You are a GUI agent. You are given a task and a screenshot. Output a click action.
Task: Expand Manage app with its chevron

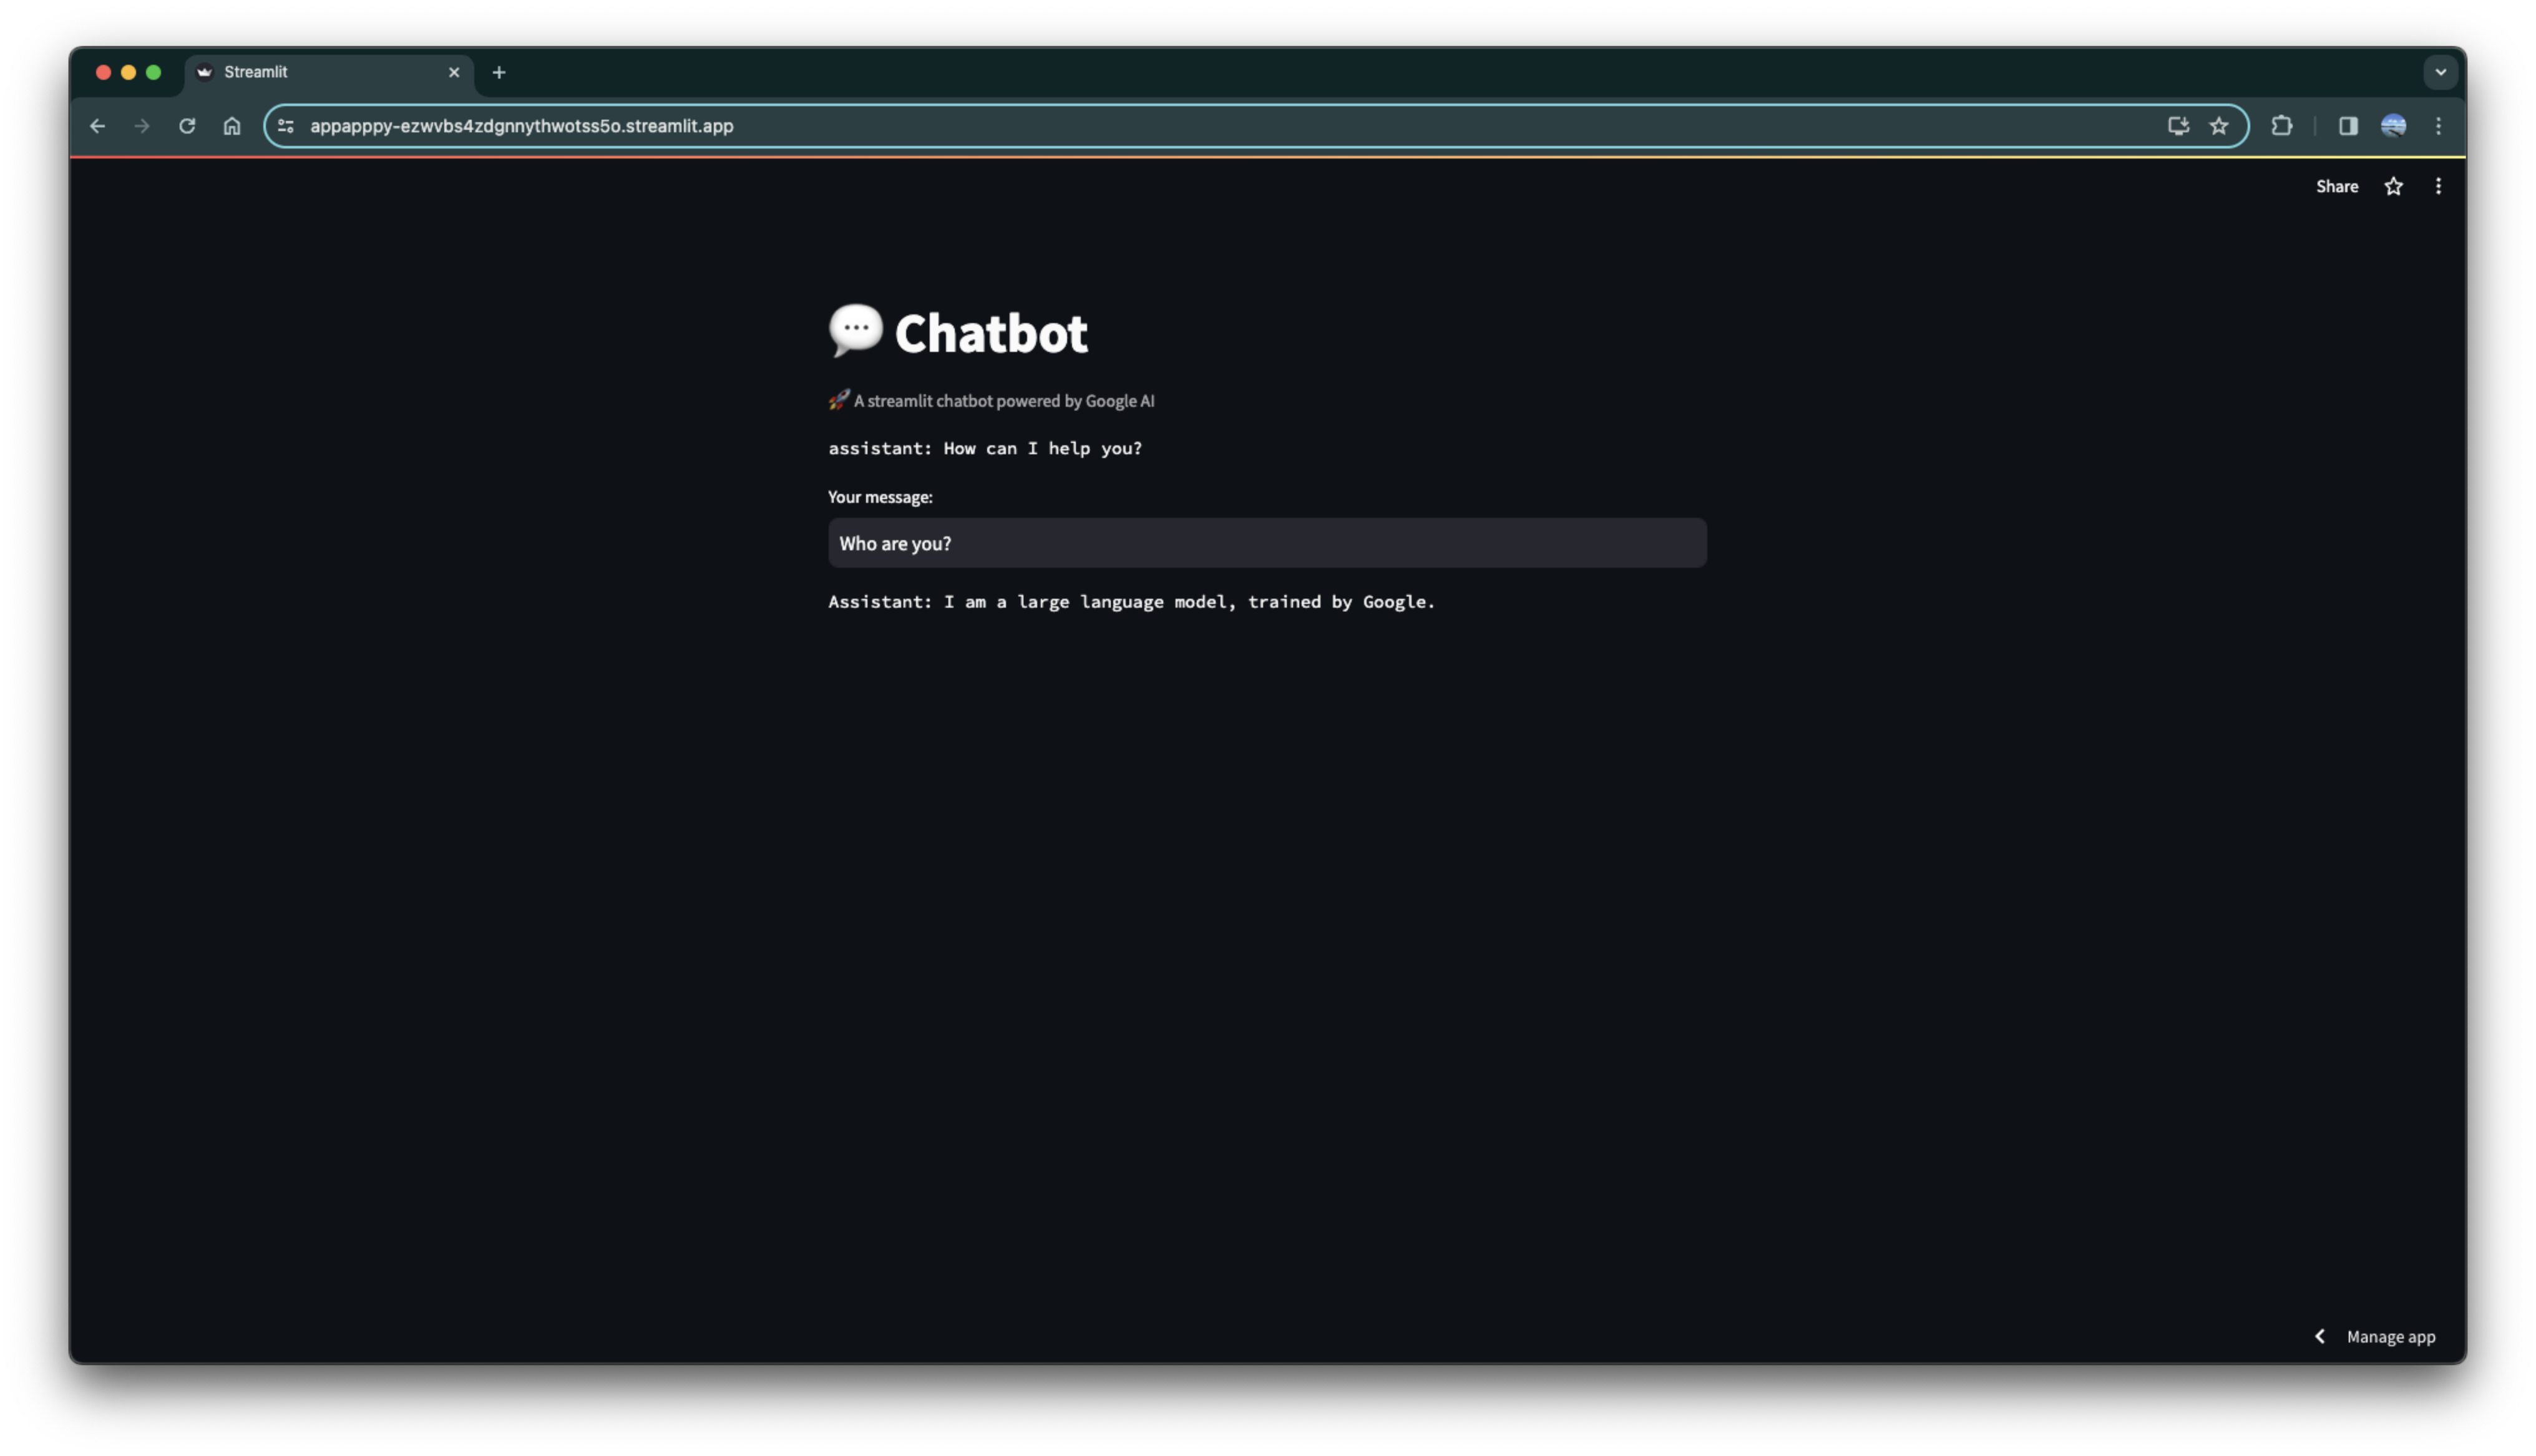2321,1336
